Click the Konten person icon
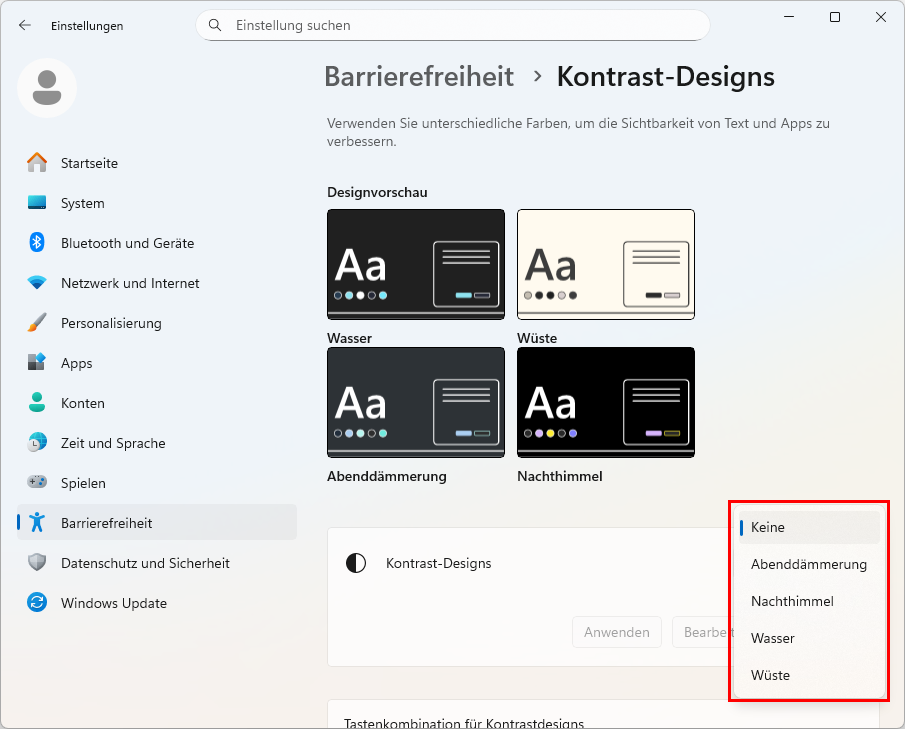This screenshot has height=729, width=905. [37, 402]
